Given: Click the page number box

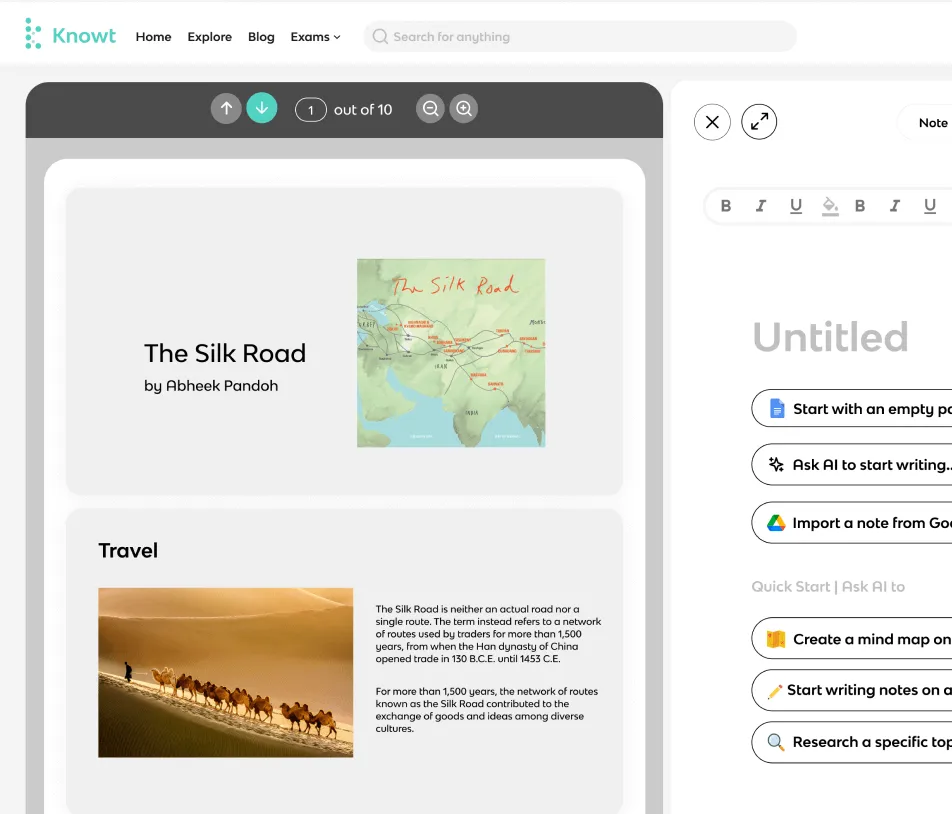Looking at the screenshot, I should (x=311, y=110).
